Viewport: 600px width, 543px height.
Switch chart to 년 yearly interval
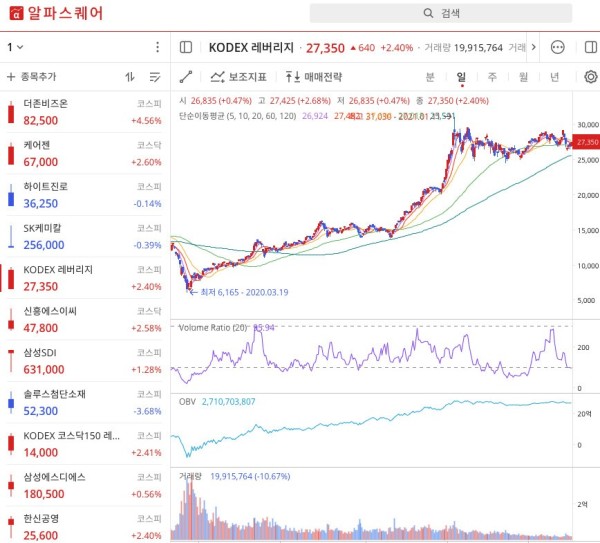pyautogui.click(x=554, y=77)
